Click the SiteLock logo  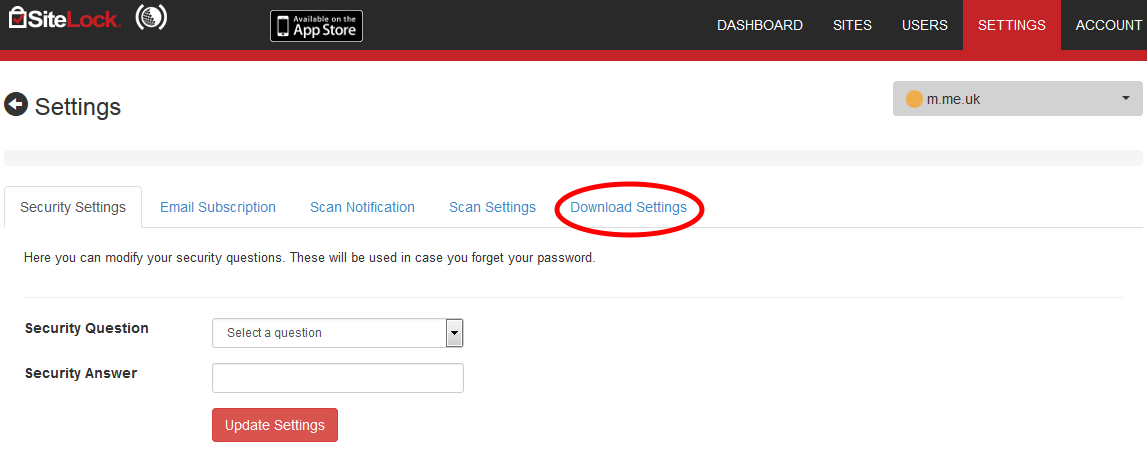click(x=63, y=18)
